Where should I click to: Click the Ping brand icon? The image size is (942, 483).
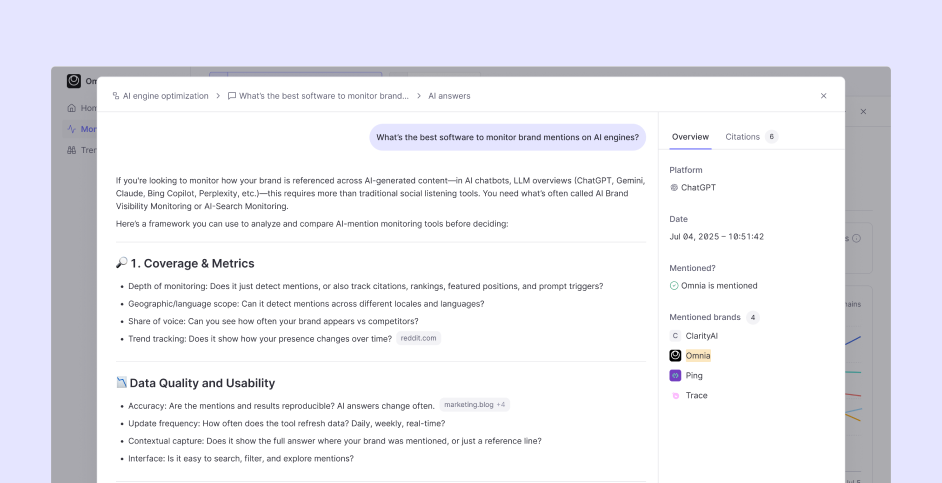[675, 375]
